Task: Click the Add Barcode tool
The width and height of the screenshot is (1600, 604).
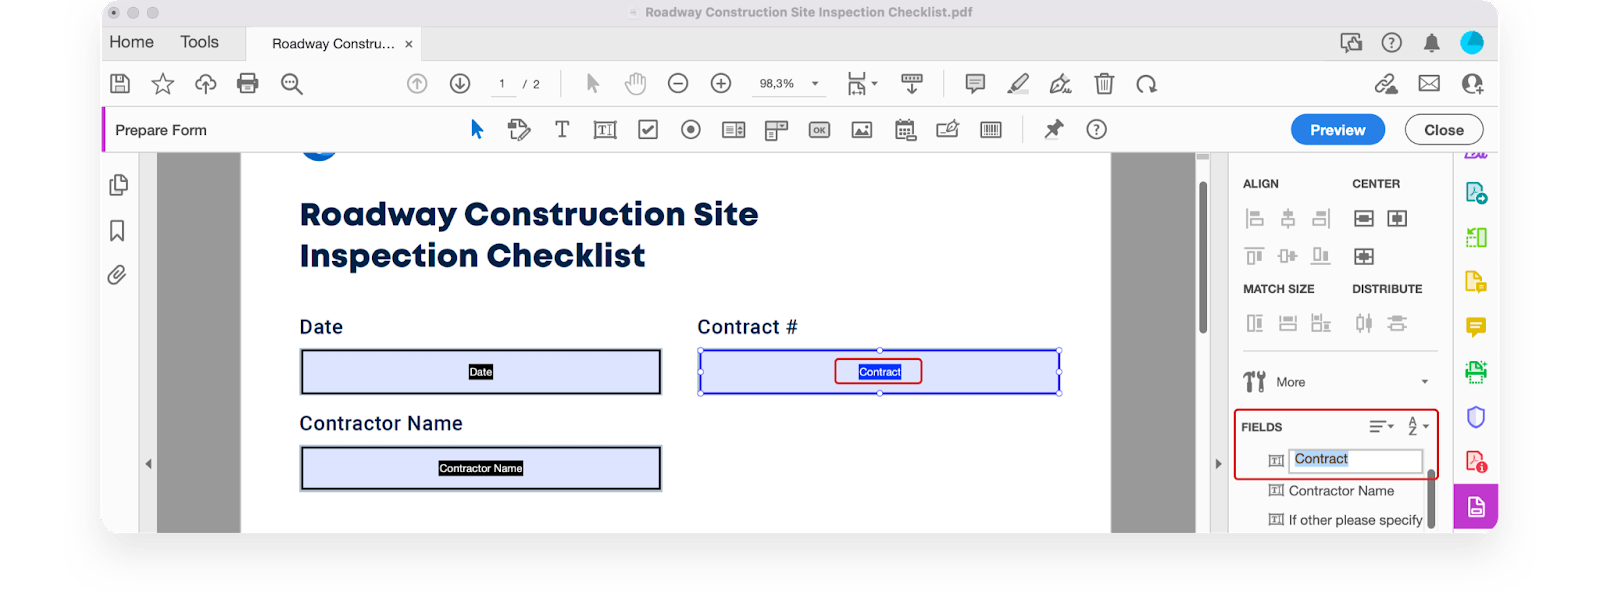Action: click(991, 130)
